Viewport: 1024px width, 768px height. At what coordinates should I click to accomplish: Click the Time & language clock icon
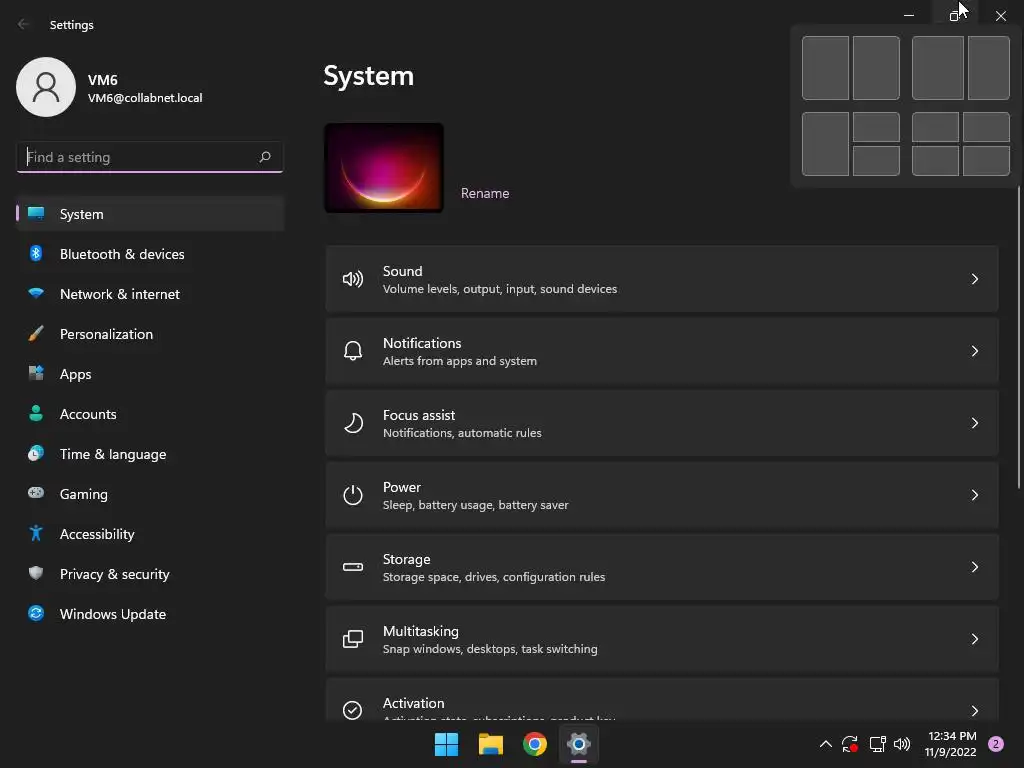tap(36, 453)
